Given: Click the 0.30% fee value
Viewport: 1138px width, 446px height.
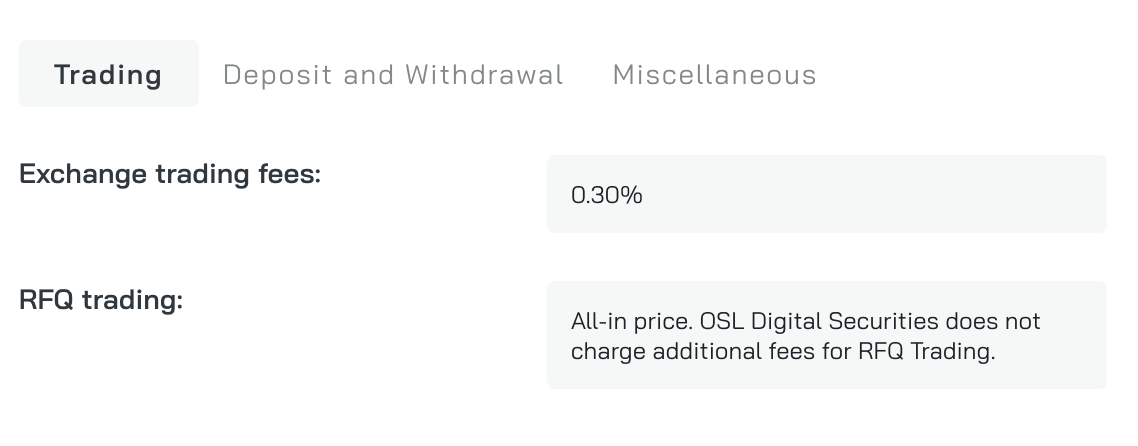Looking at the screenshot, I should 607,195.
